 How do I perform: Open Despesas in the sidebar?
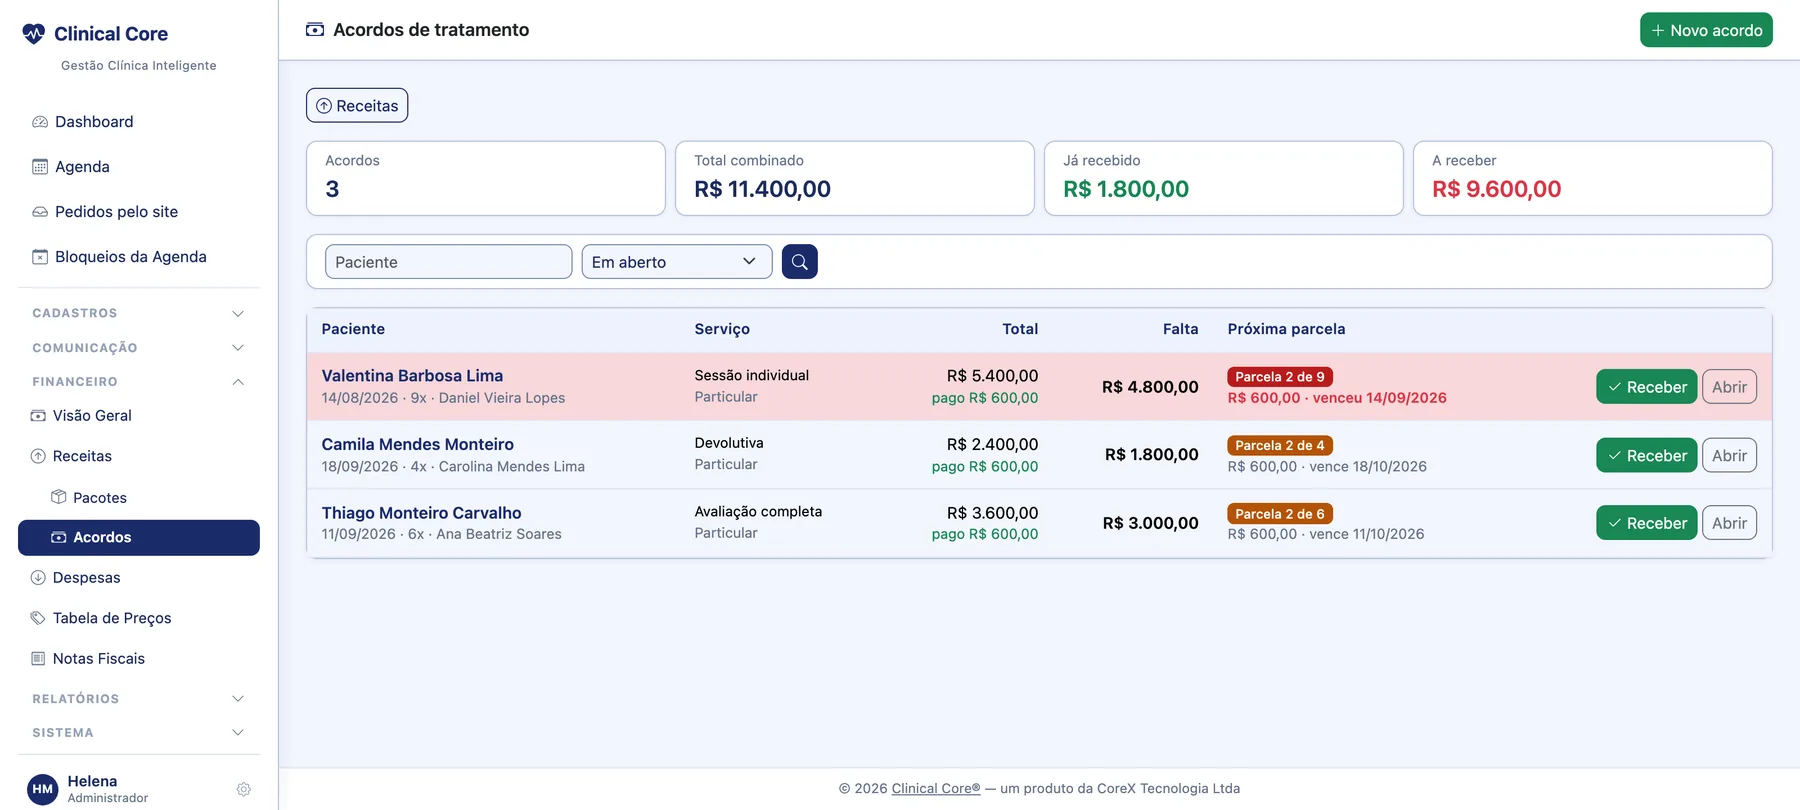pyautogui.click(x=139, y=578)
